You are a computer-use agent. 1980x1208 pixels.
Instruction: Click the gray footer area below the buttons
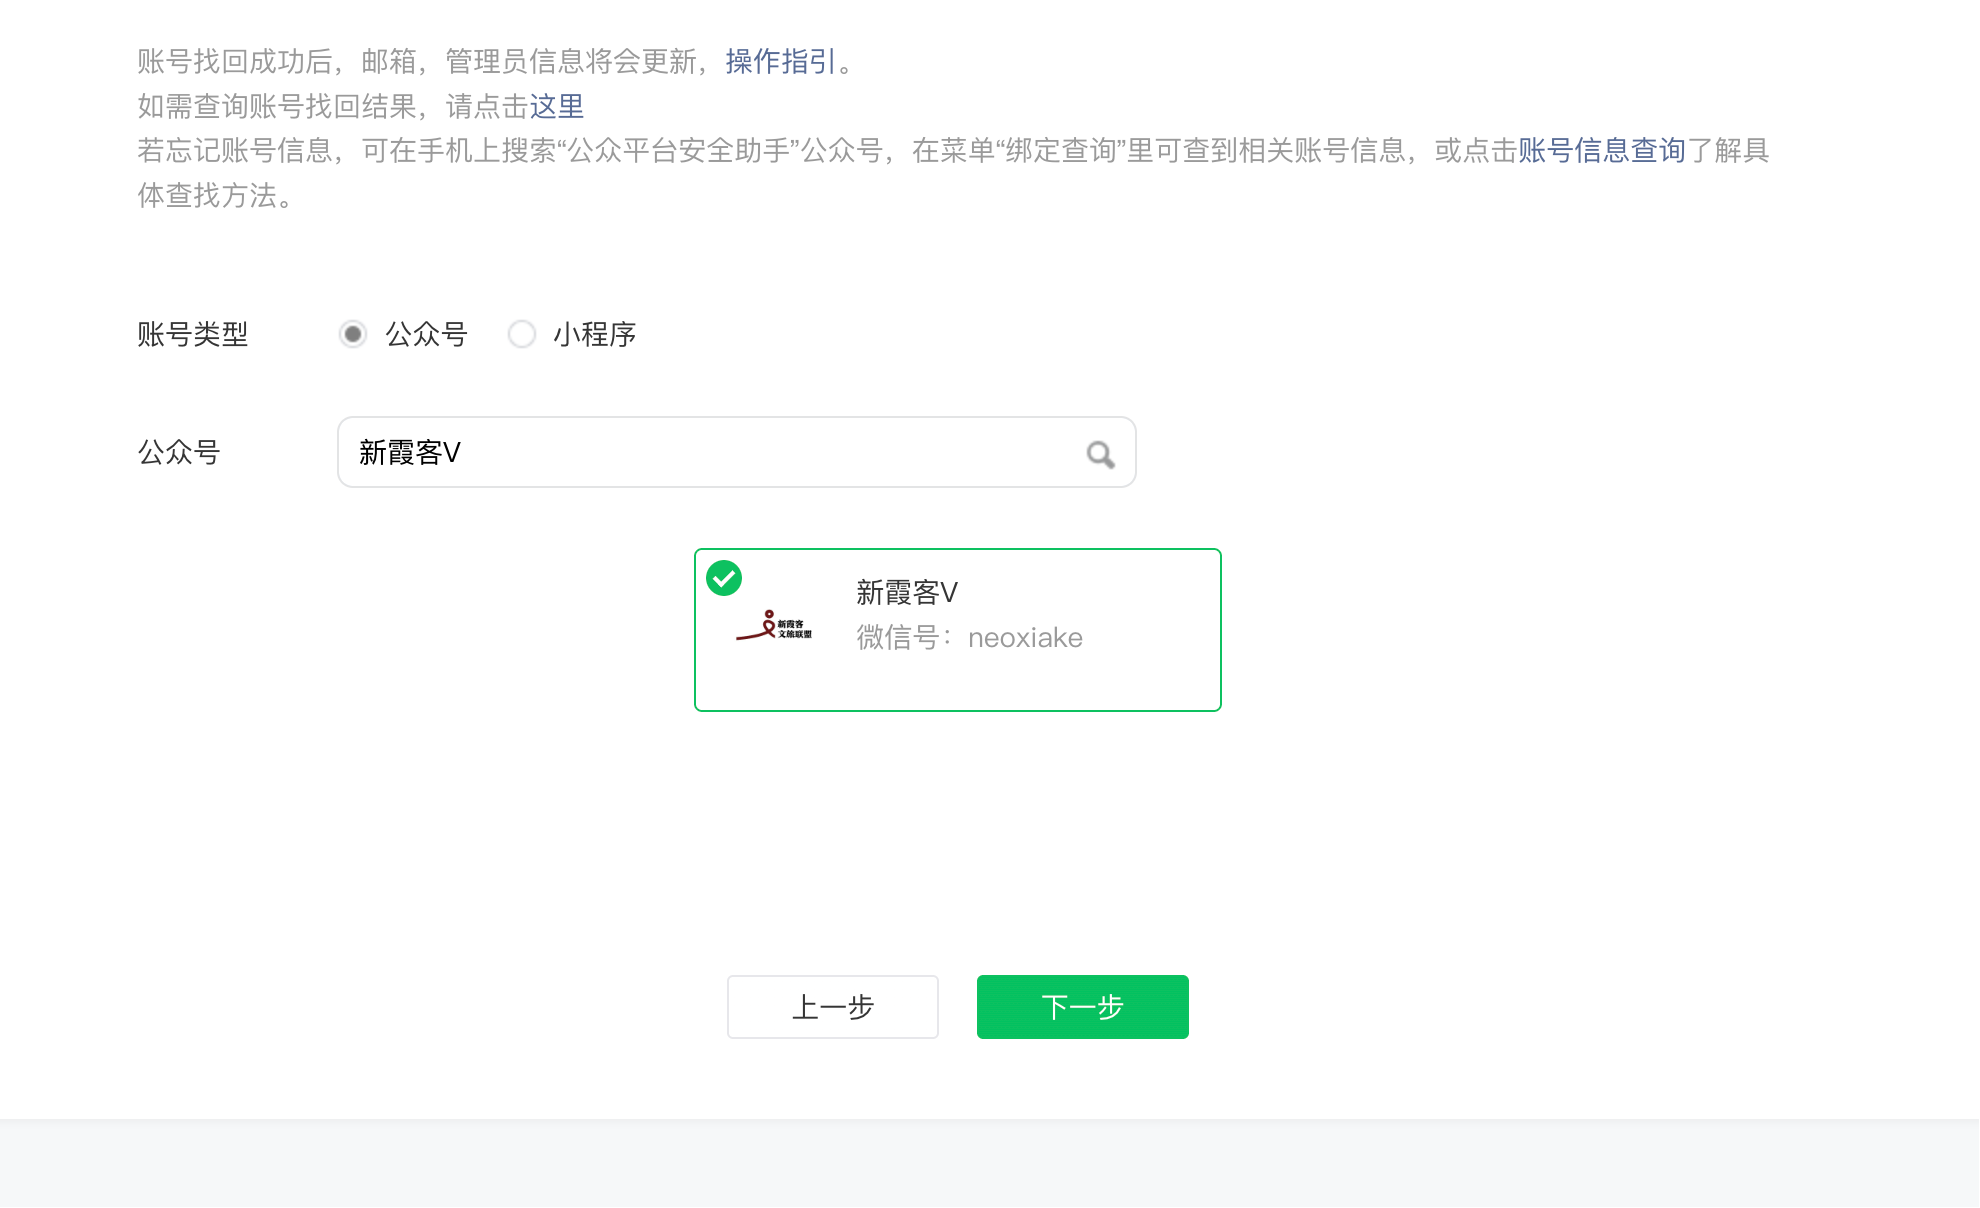pyautogui.click(x=990, y=1165)
